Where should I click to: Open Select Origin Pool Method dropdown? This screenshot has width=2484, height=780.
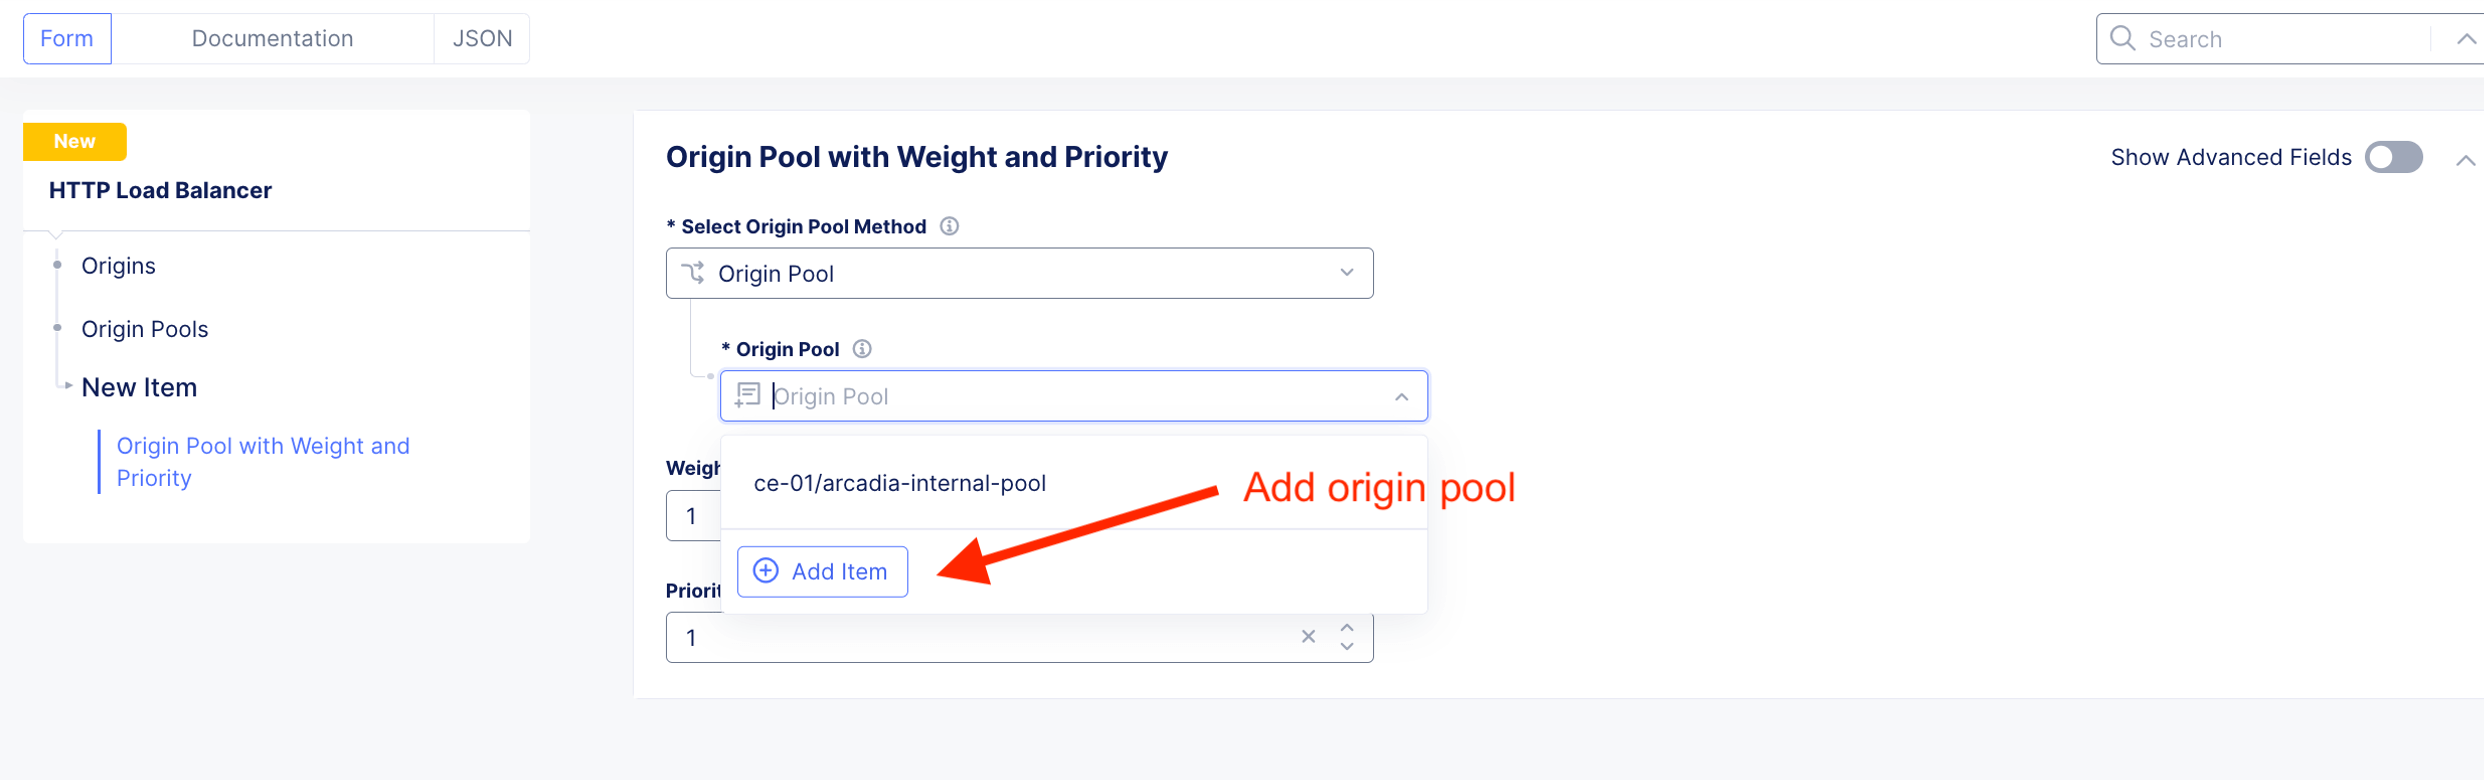click(x=1346, y=273)
